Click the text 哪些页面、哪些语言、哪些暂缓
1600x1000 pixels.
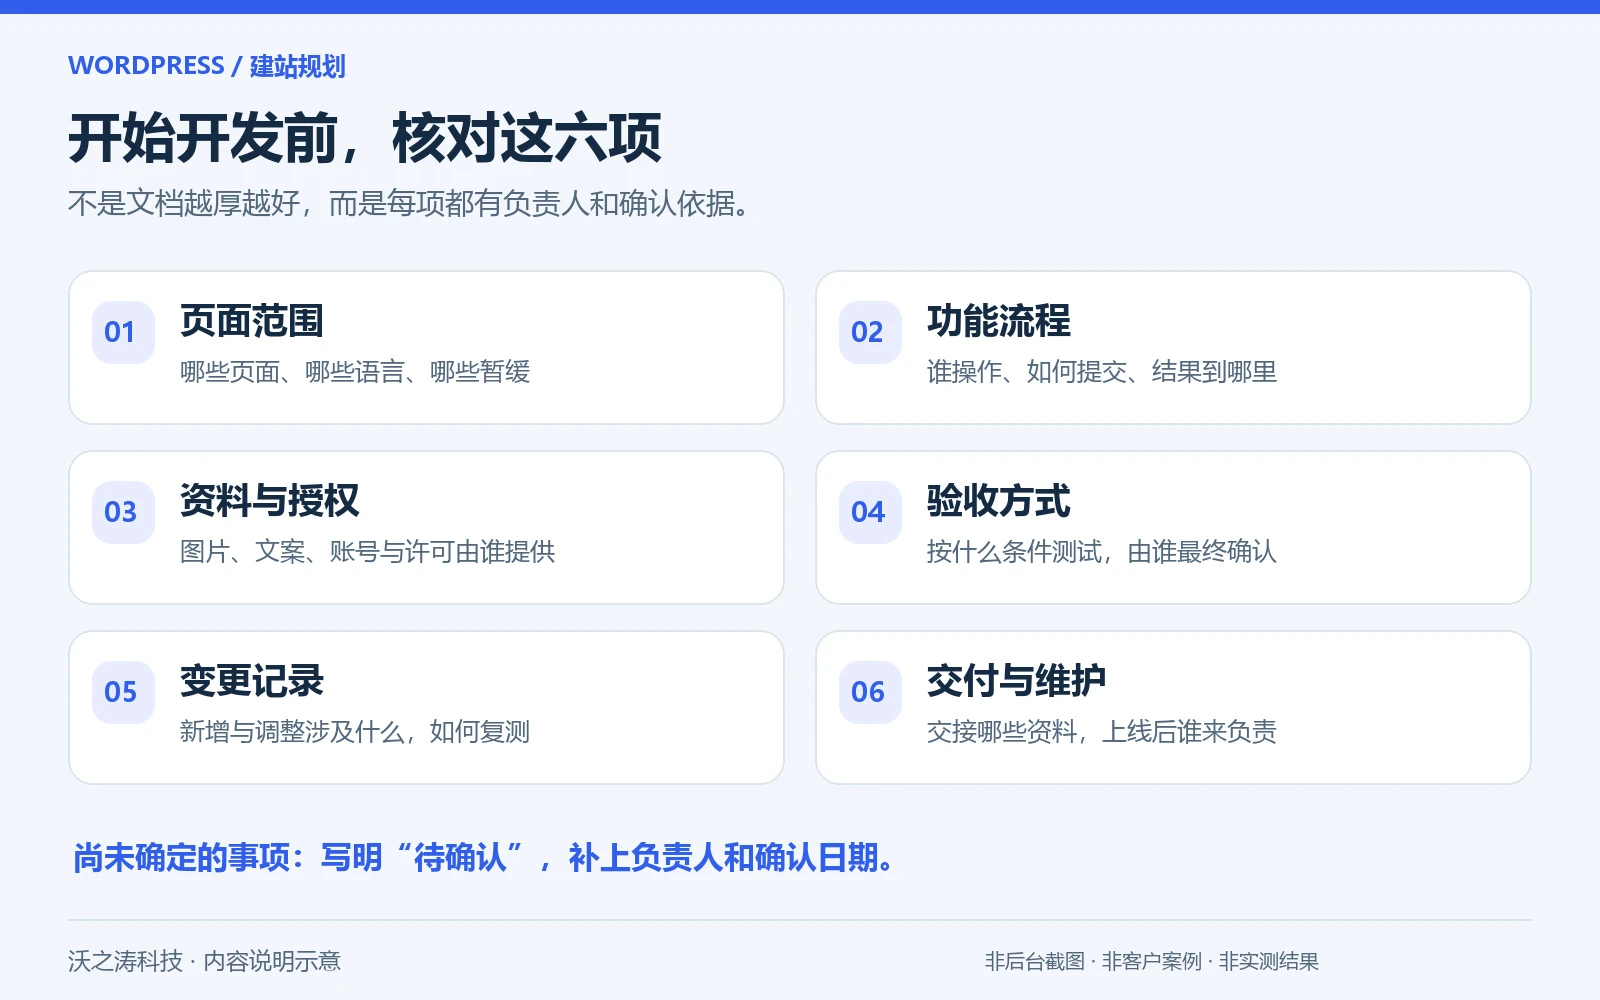pyautogui.click(x=355, y=372)
